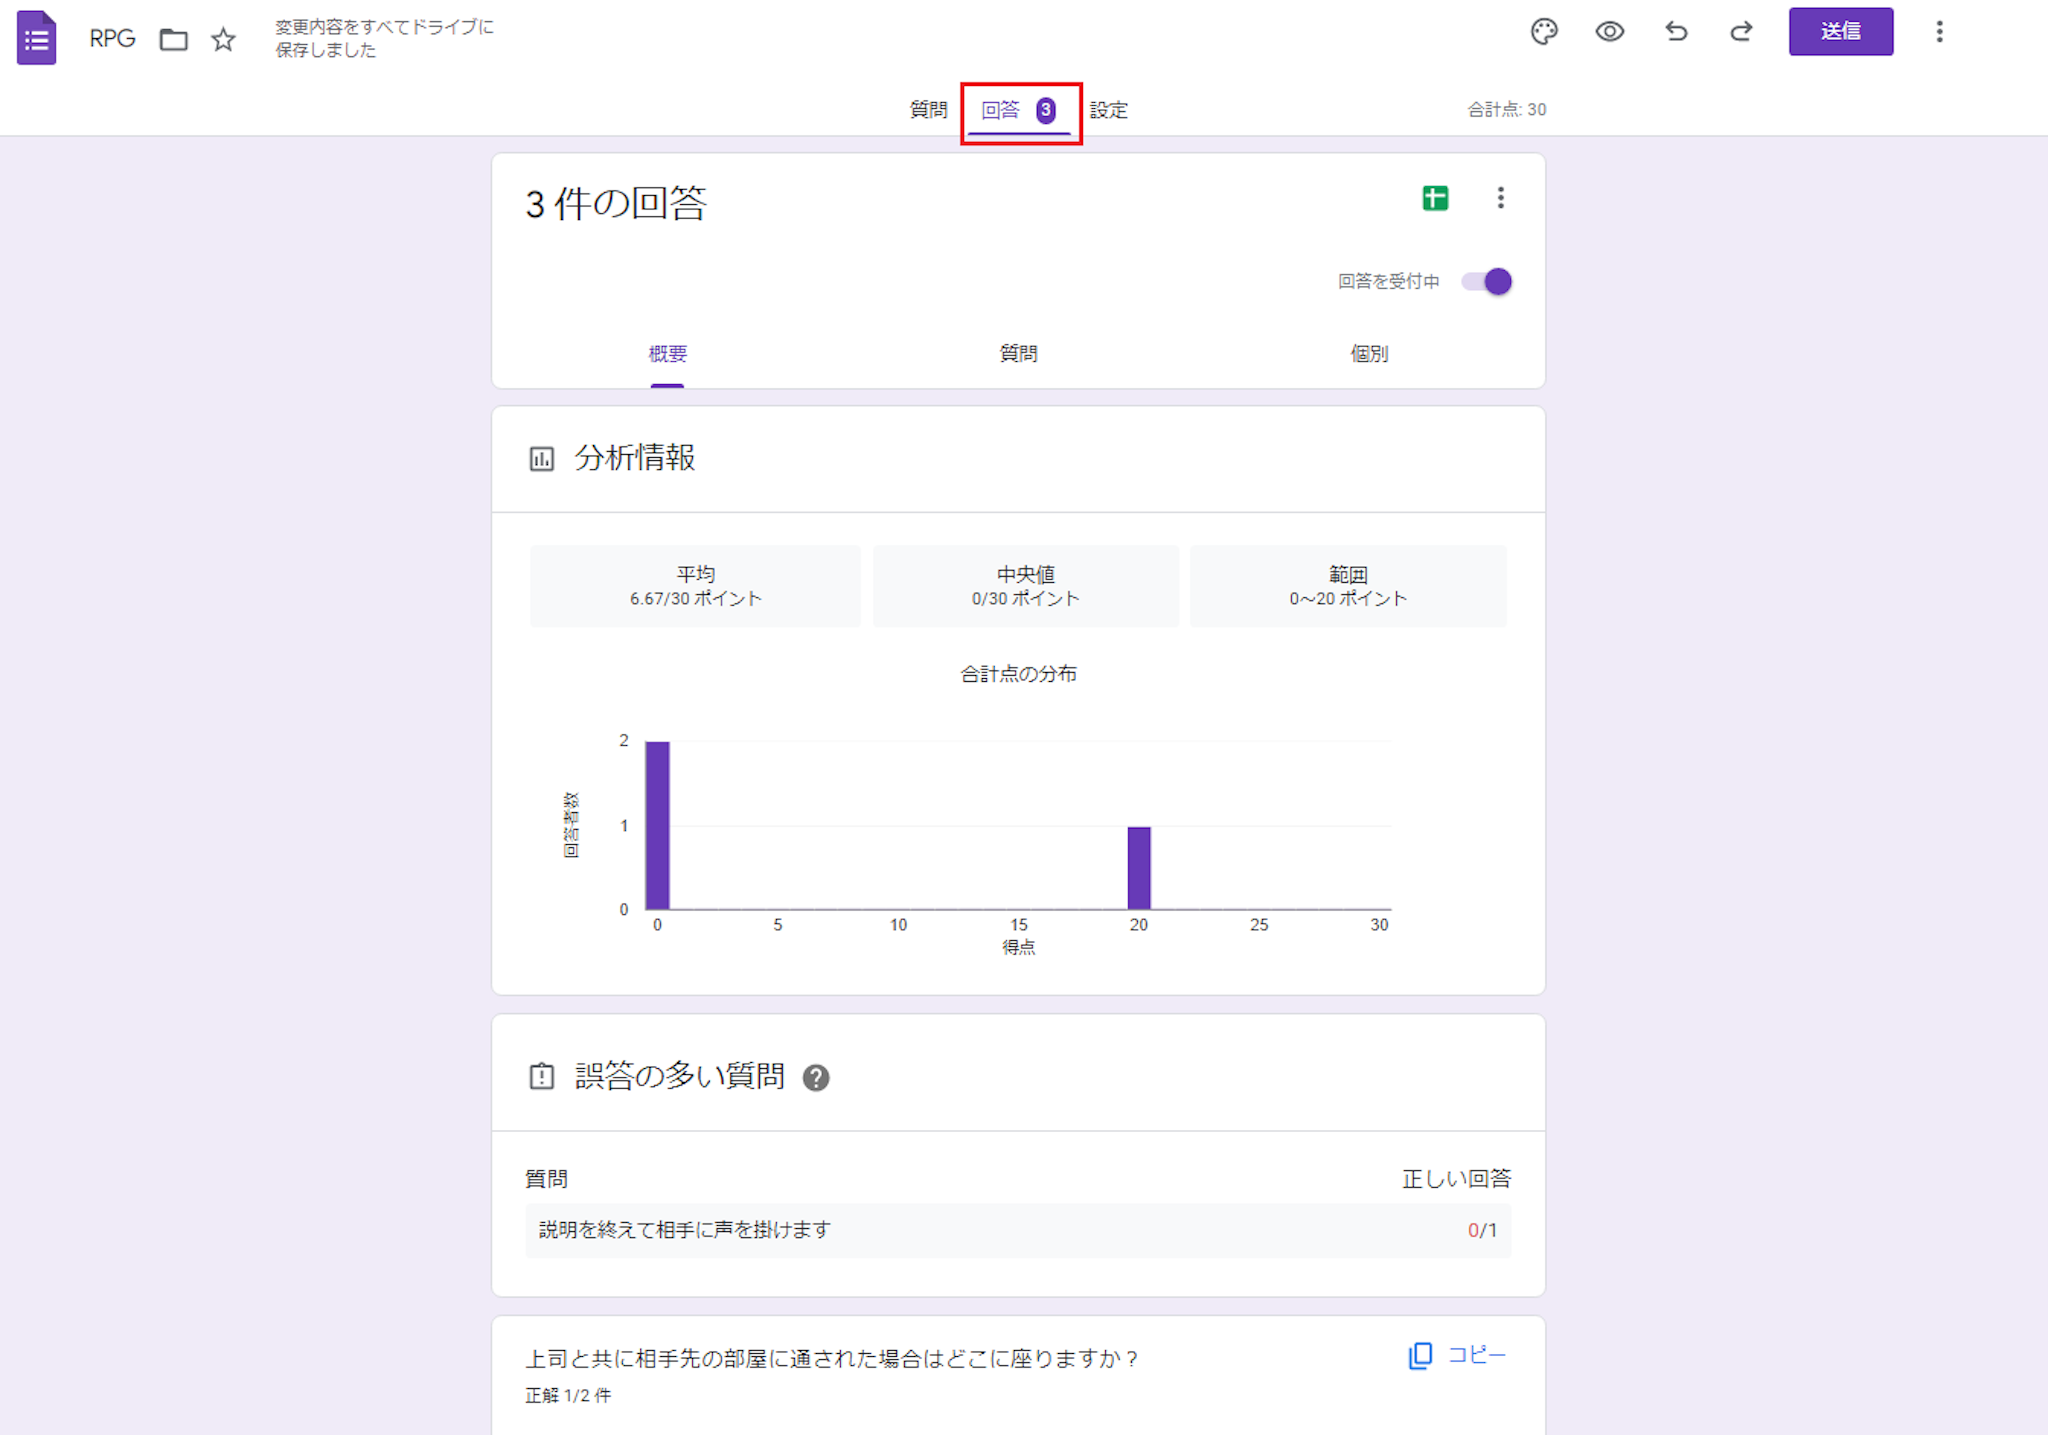Select the 個別 responses sub-tab
This screenshot has width=2048, height=1435.
pyautogui.click(x=1369, y=354)
